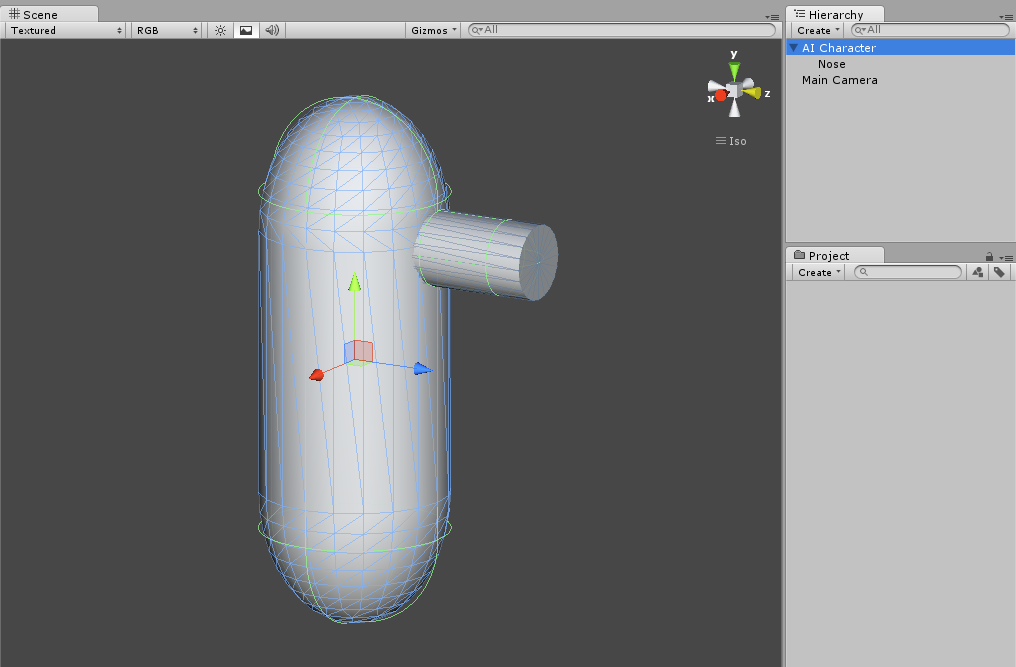Select Main Camera in the Hierarchy

coord(839,80)
